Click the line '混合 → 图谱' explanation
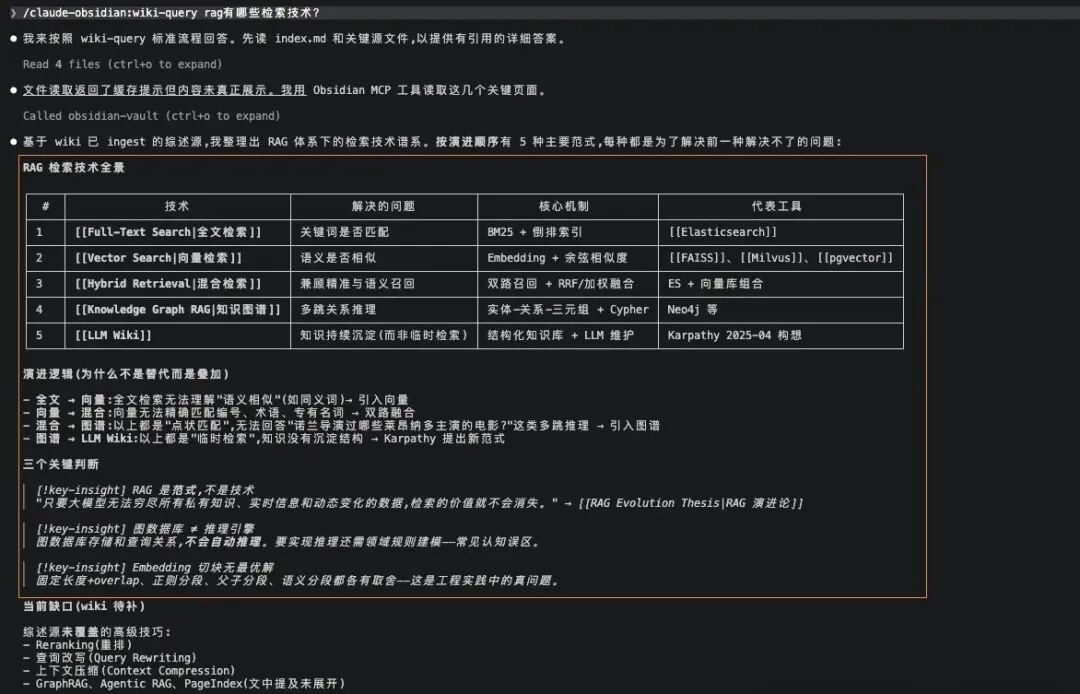Image resolution: width=1080 pixels, height=694 pixels. [342, 425]
